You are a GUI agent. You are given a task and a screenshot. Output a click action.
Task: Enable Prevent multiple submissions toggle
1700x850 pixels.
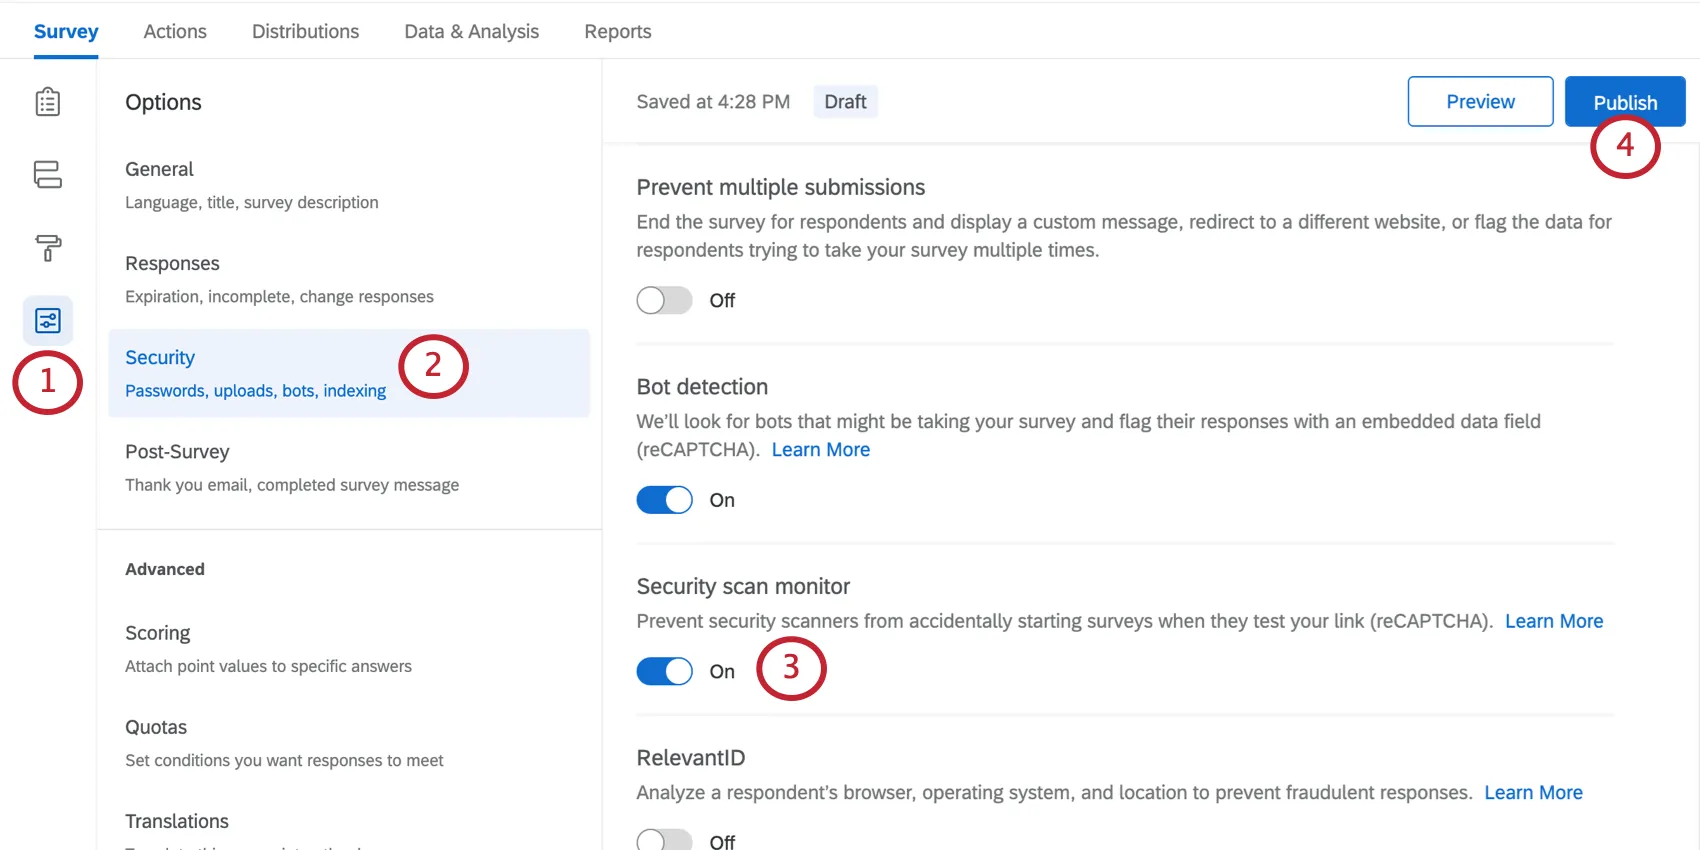(x=664, y=300)
